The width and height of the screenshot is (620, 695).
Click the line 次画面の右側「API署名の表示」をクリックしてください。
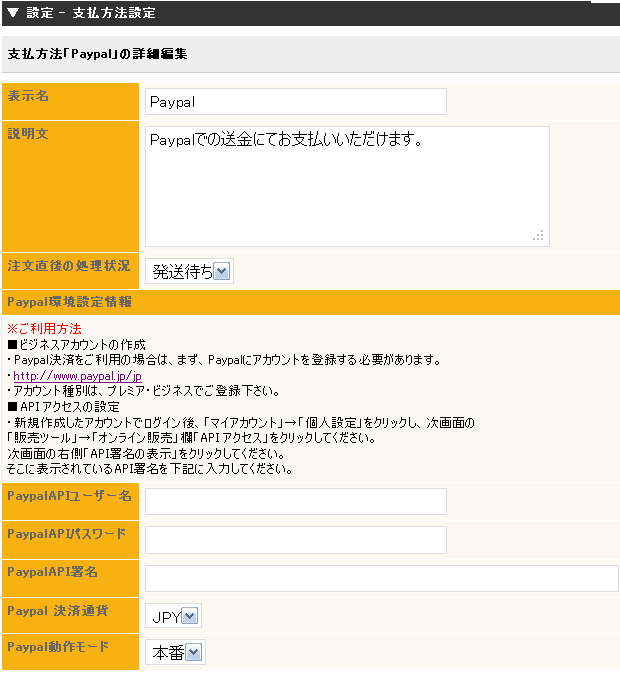tap(146, 454)
